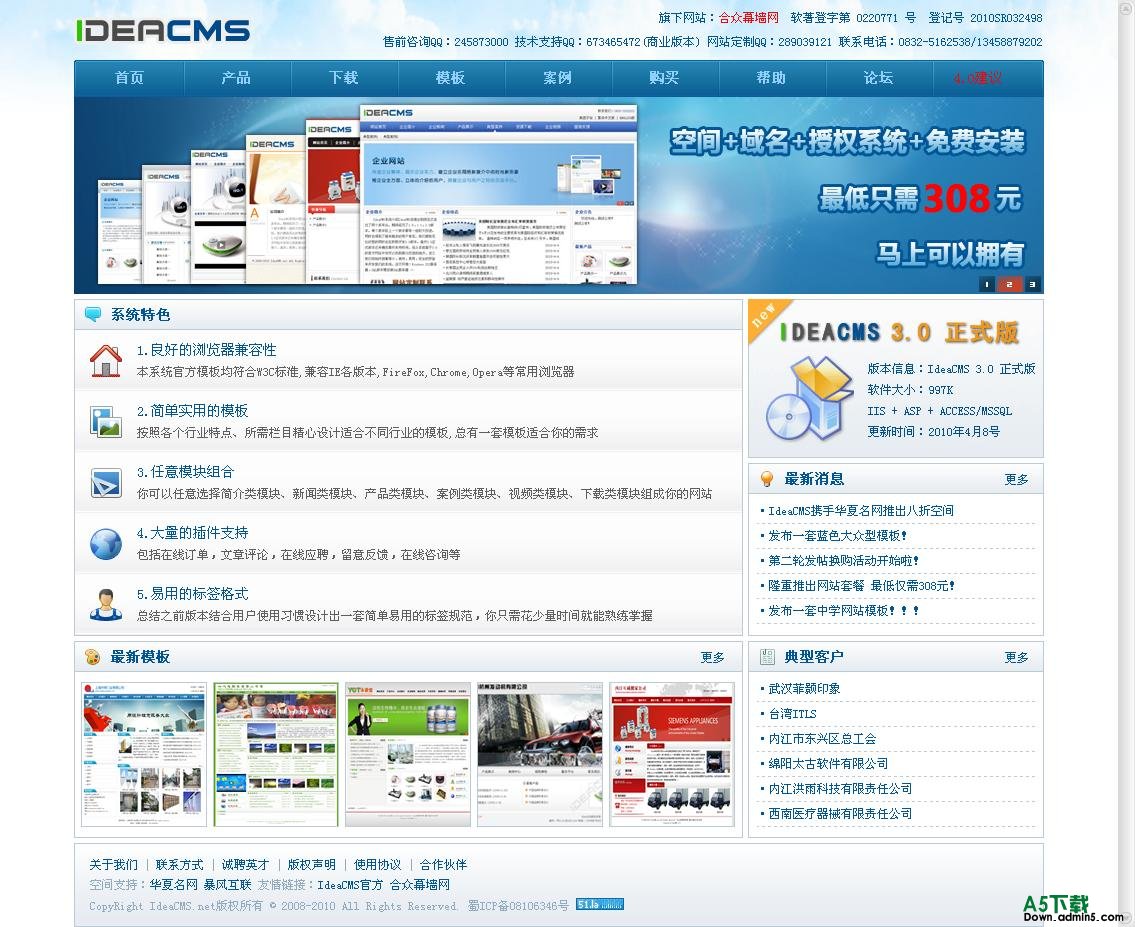Click 更多 in the 最新模板 panel
This screenshot has height=927, width=1135.
(712, 657)
